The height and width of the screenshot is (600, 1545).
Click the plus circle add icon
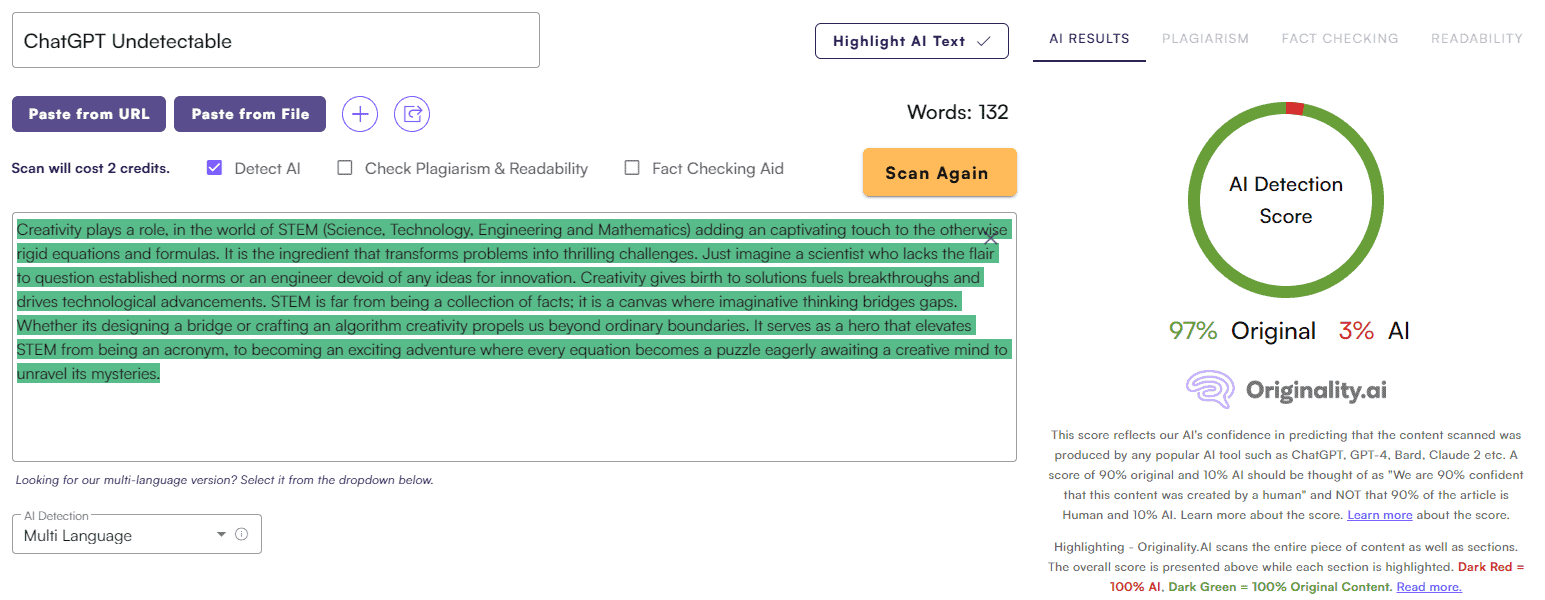(x=360, y=114)
